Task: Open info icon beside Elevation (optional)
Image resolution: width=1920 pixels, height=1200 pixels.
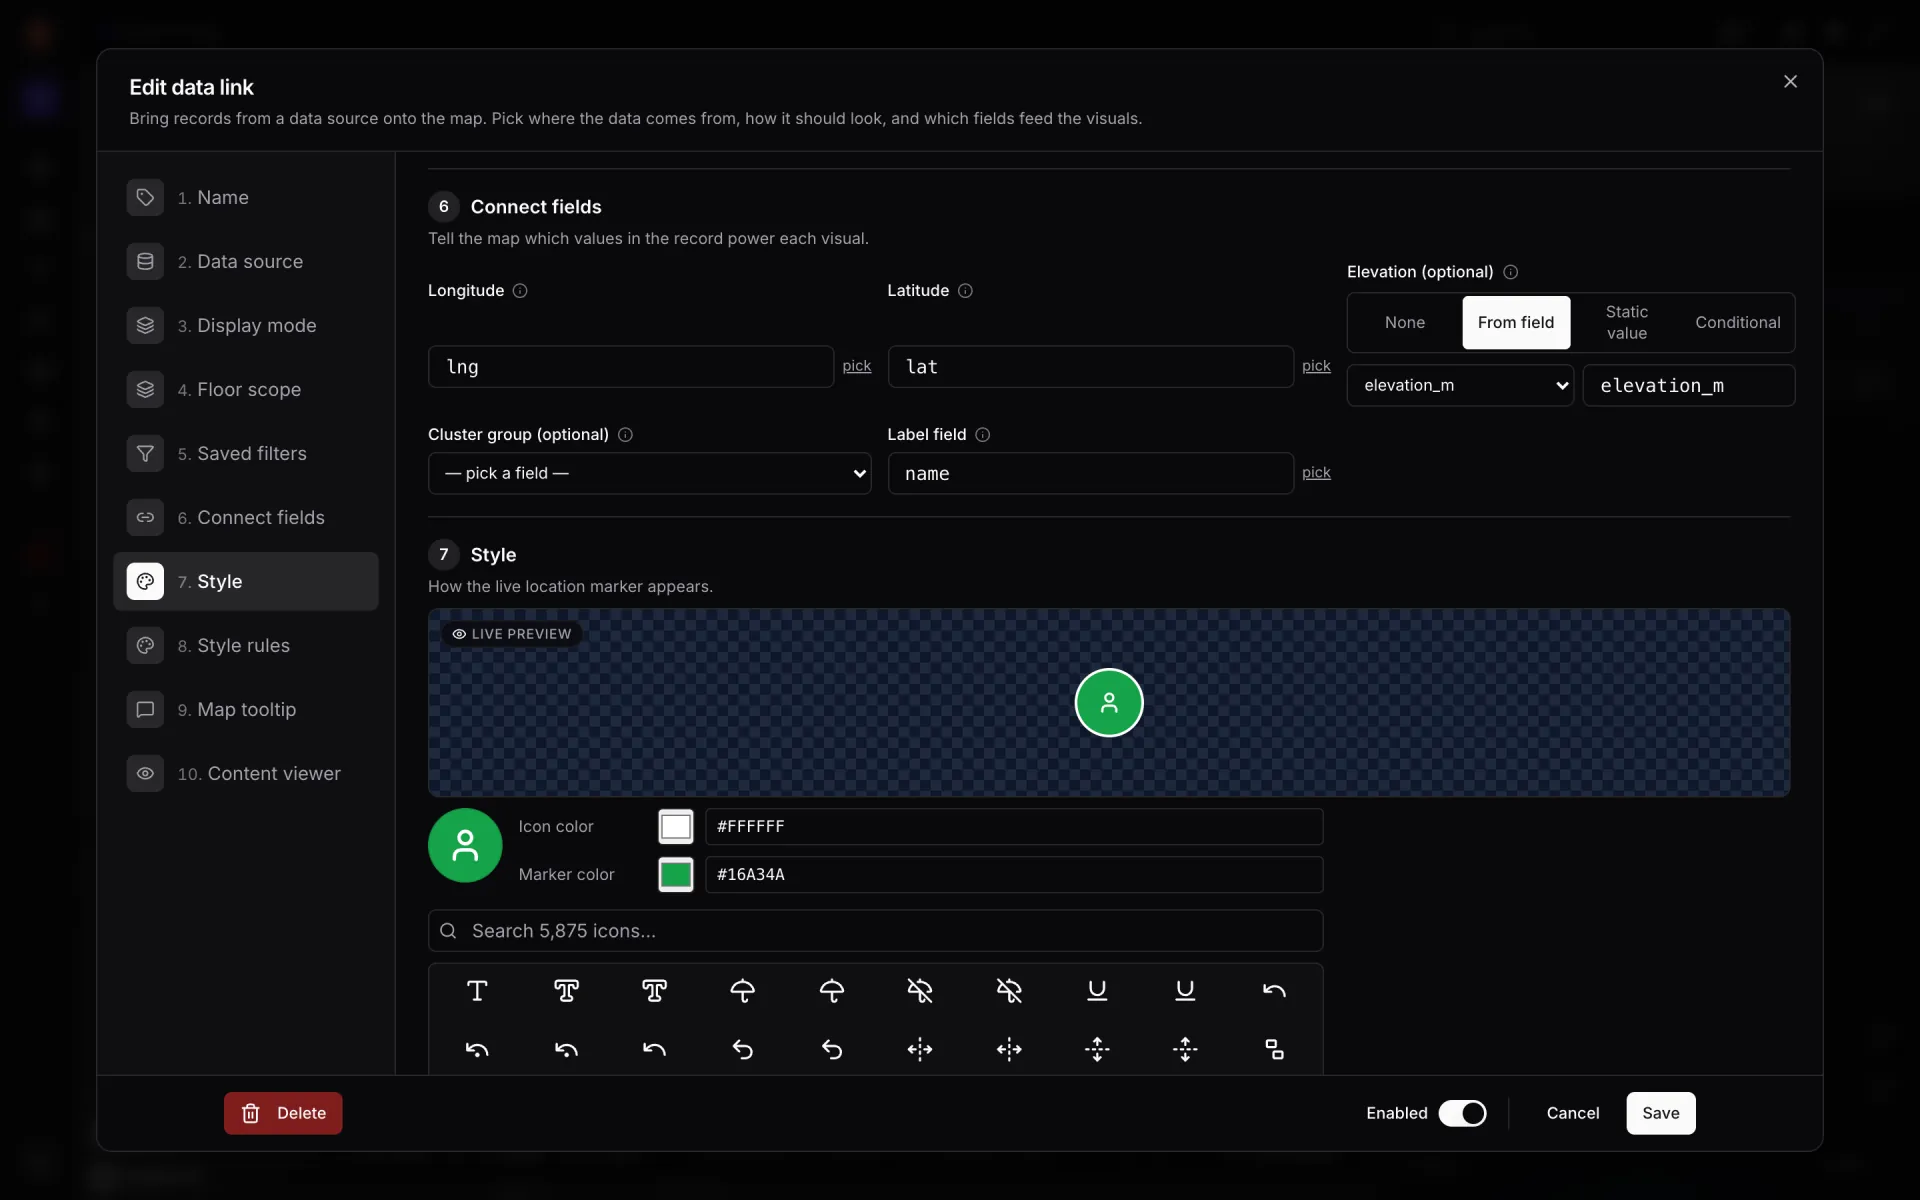Action: pyautogui.click(x=1511, y=272)
